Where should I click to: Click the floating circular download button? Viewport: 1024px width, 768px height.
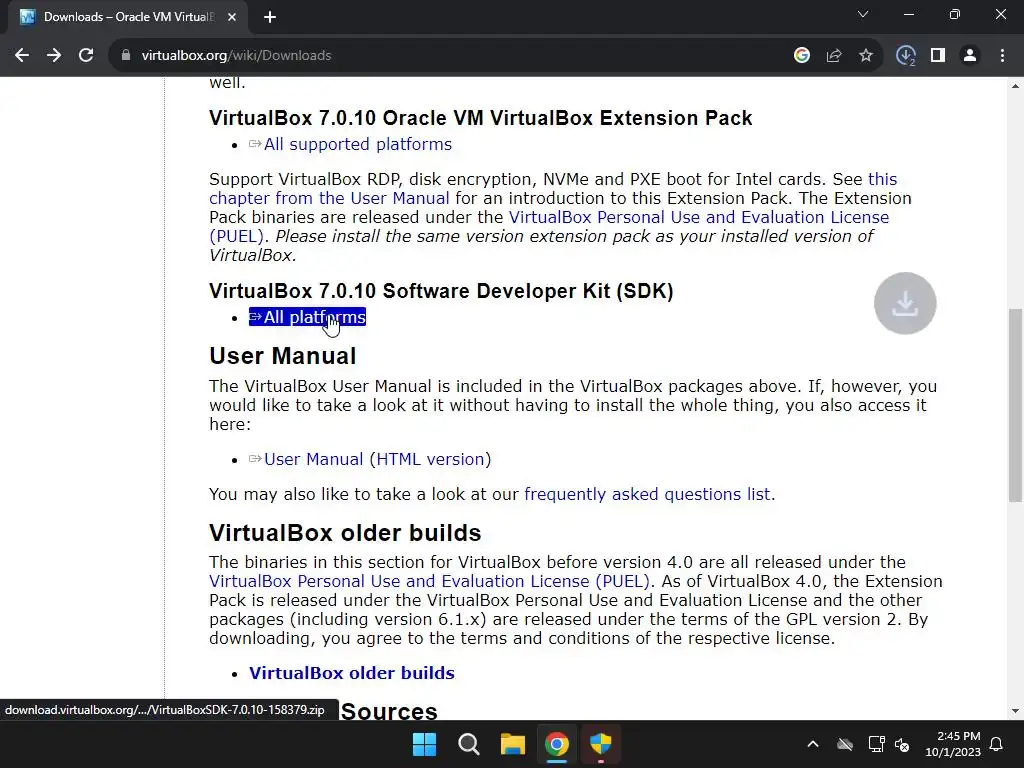coord(905,303)
